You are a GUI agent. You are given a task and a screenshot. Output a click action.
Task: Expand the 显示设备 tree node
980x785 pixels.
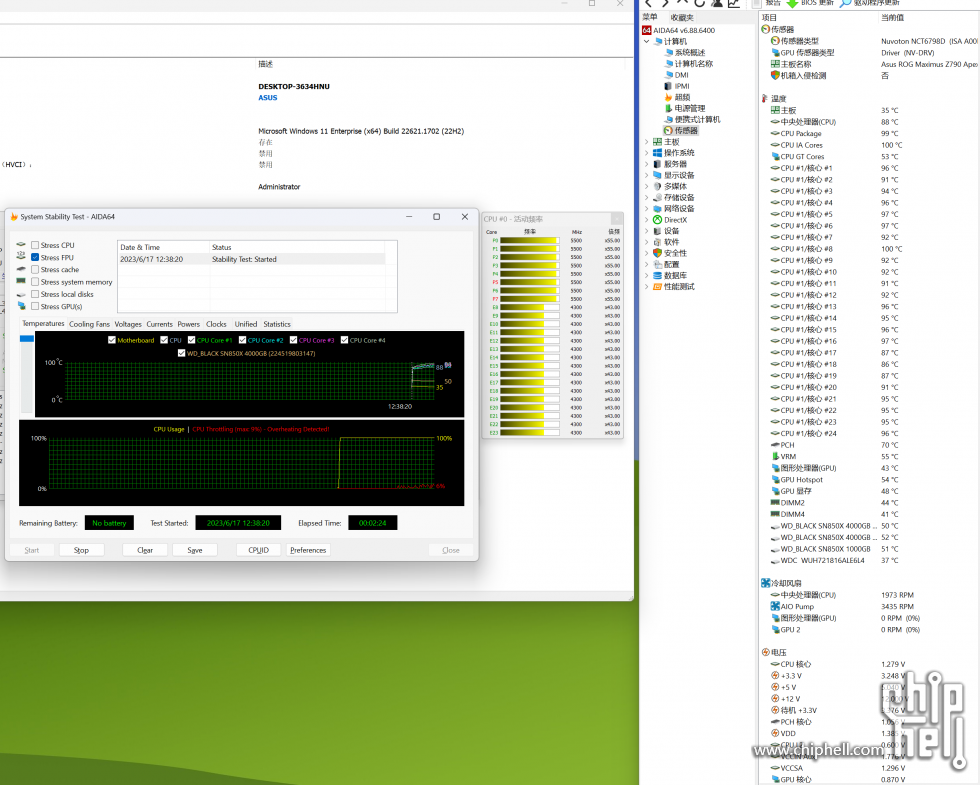(647, 175)
